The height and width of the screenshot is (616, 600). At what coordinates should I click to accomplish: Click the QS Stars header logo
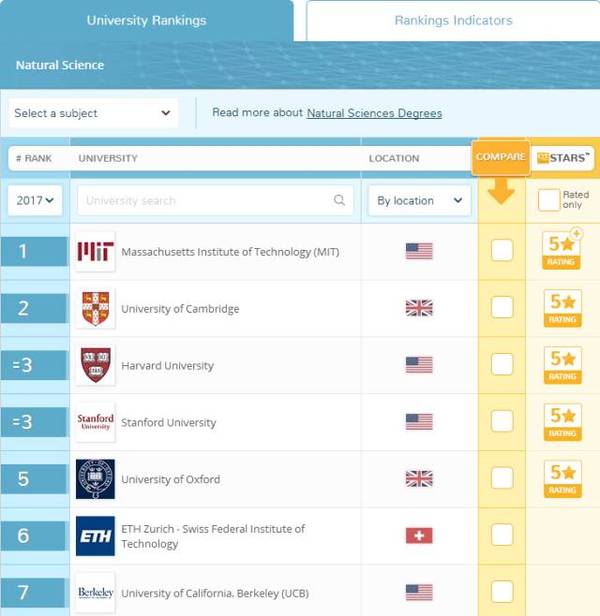[x=563, y=158]
